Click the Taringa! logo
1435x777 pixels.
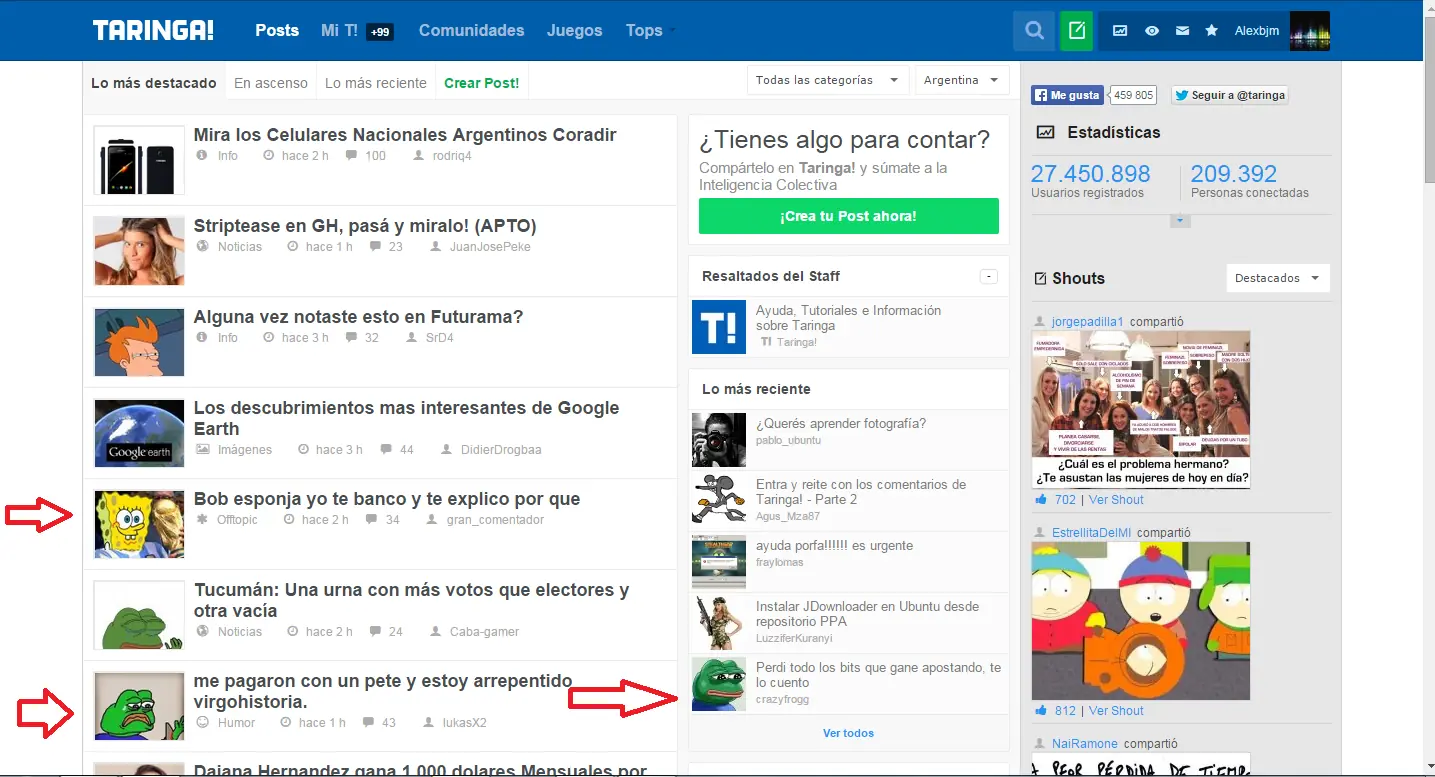point(153,30)
